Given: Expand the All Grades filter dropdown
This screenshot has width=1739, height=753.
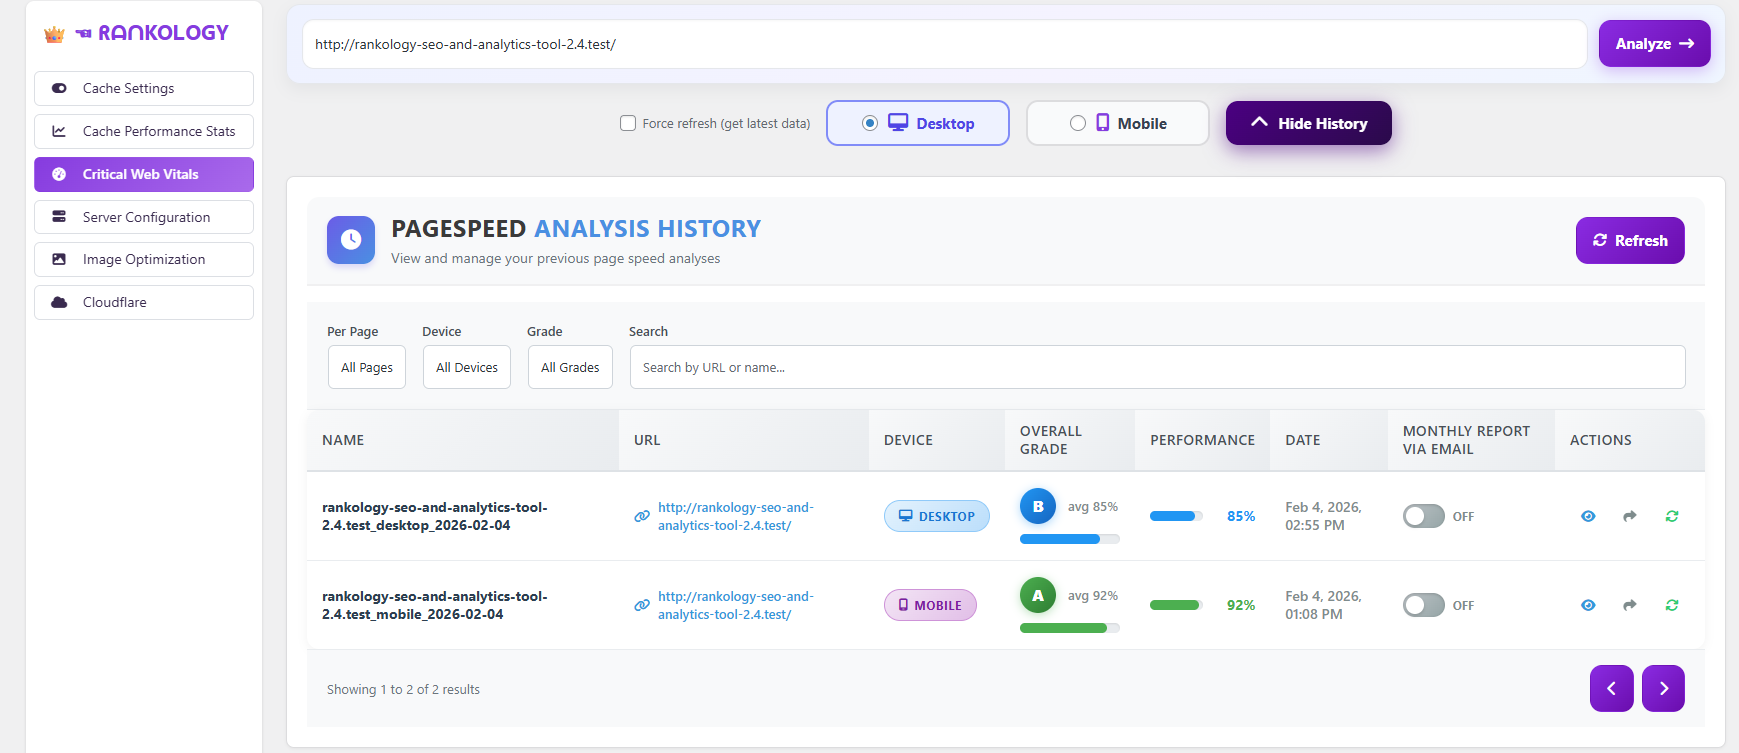Looking at the screenshot, I should pos(570,367).
